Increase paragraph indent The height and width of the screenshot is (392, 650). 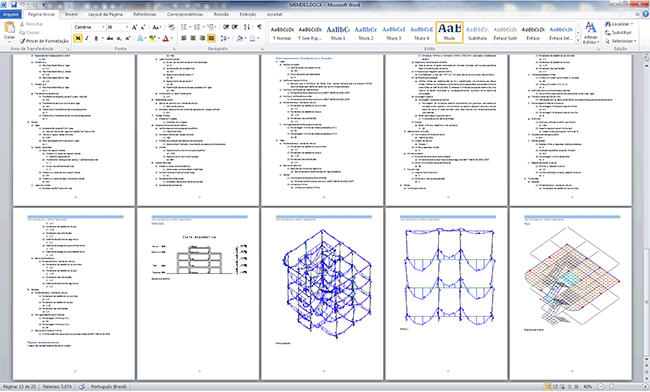coord(235,27)
